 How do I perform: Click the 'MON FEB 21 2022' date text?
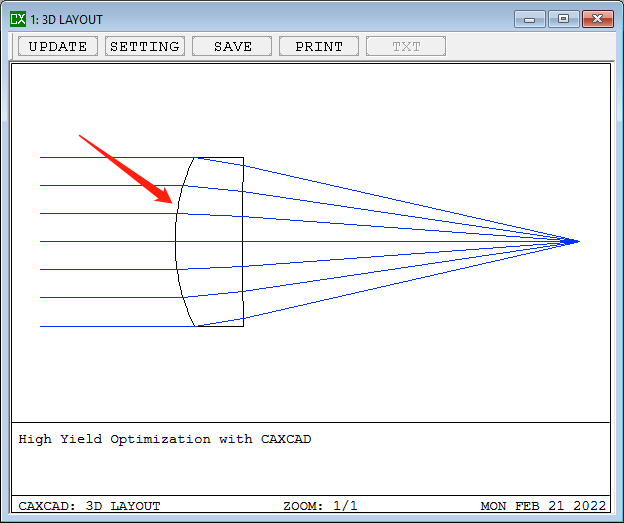(x=543, y=506)
